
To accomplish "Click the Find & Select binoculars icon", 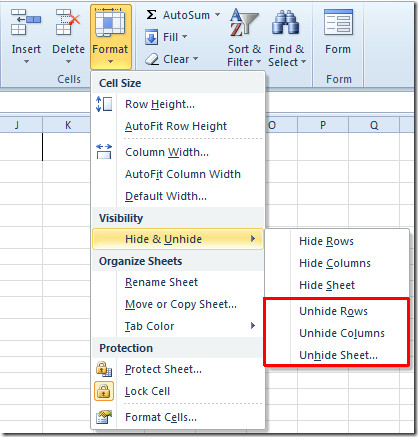I will (285, 22).
